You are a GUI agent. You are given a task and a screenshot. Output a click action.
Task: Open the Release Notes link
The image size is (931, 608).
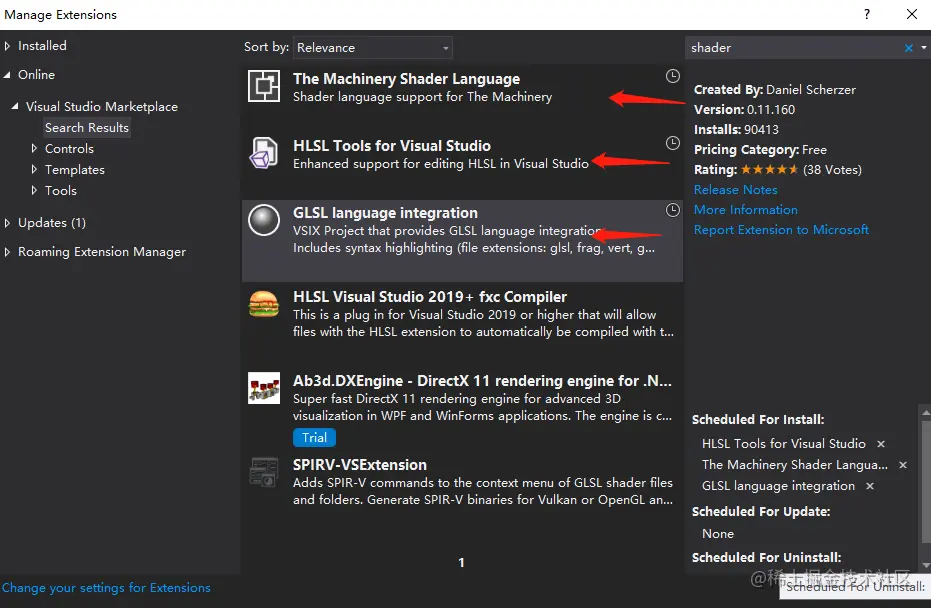[735, 189]
